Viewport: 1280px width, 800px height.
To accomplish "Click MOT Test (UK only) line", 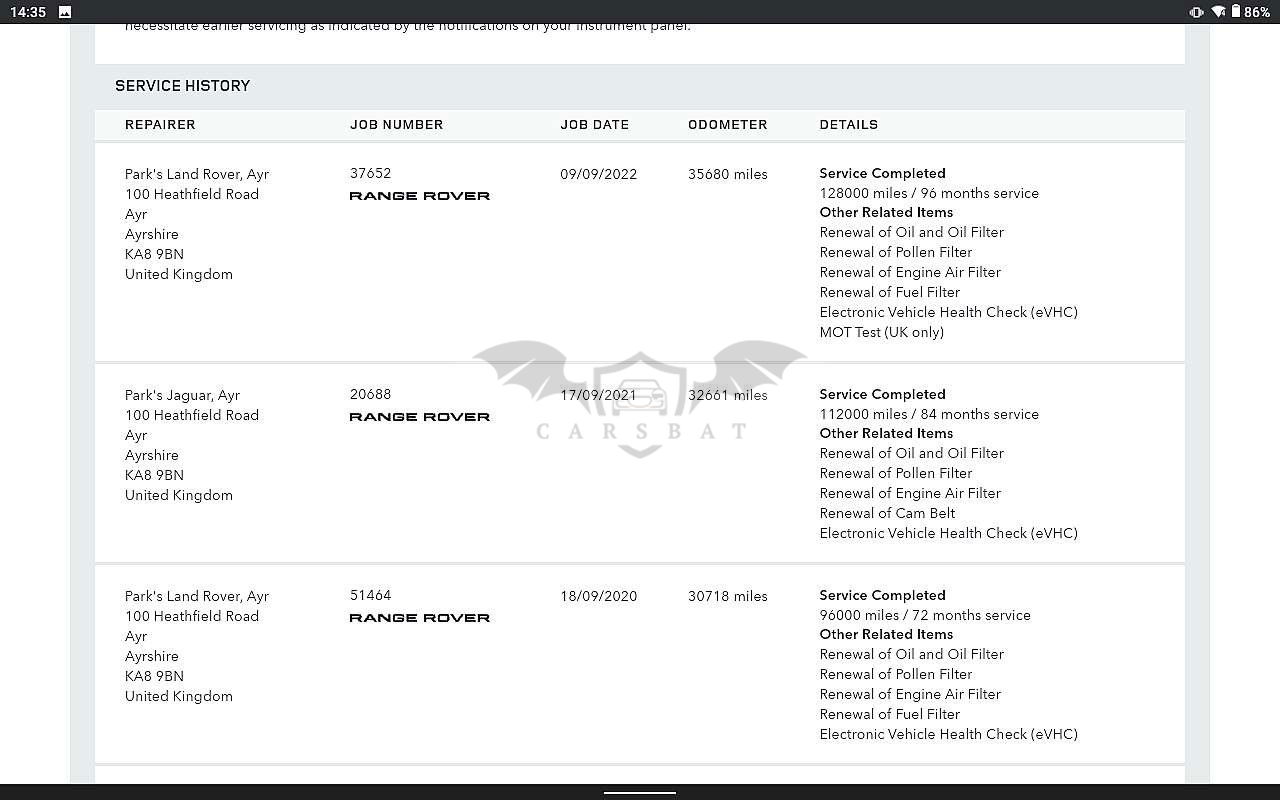I will (x=882, y=333).
